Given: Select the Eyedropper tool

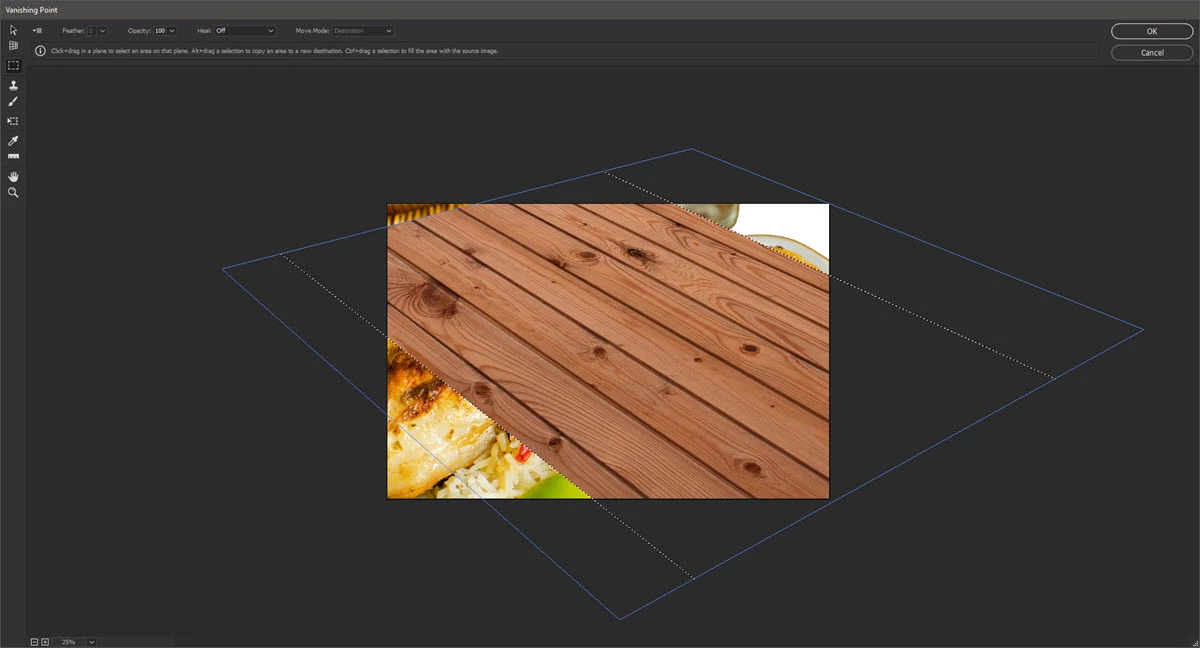Looking at the screenshot, I should point(13,141).
